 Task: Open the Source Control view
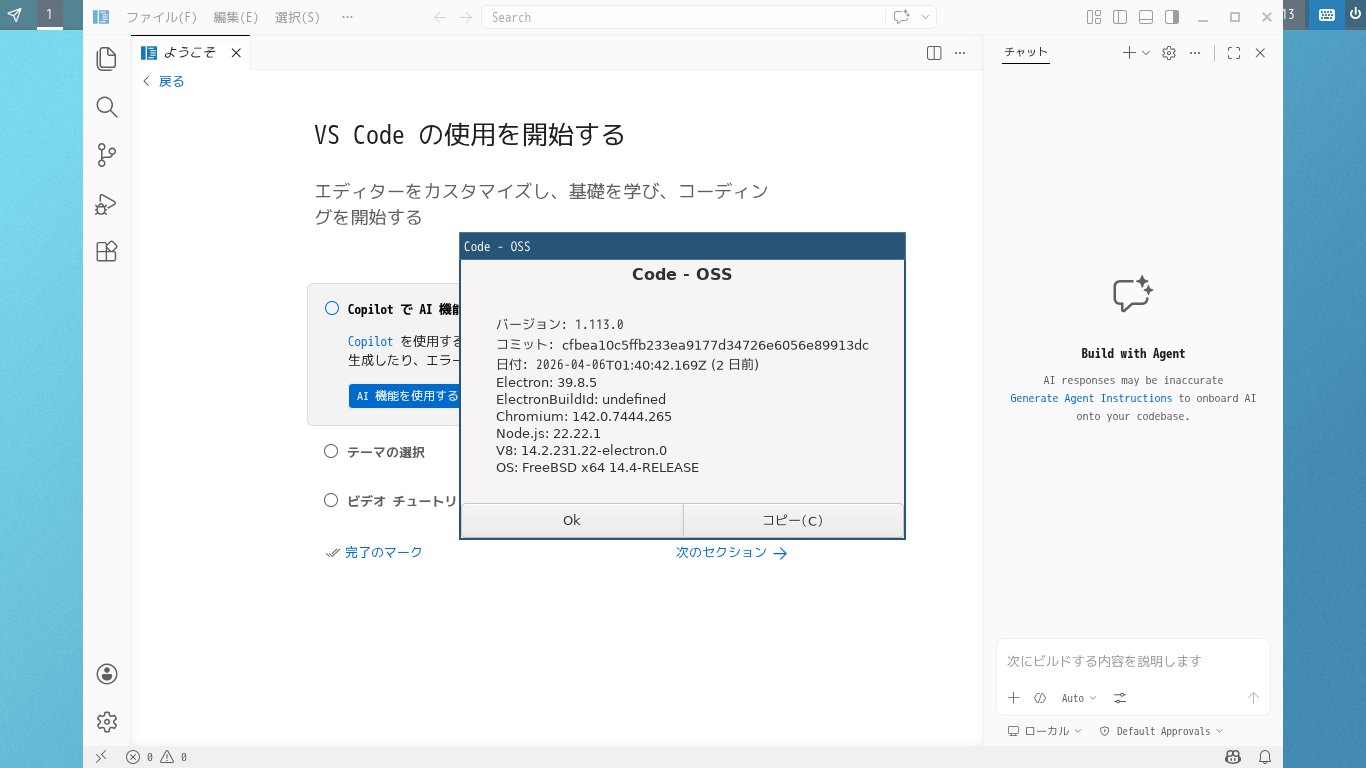(107, 155)
